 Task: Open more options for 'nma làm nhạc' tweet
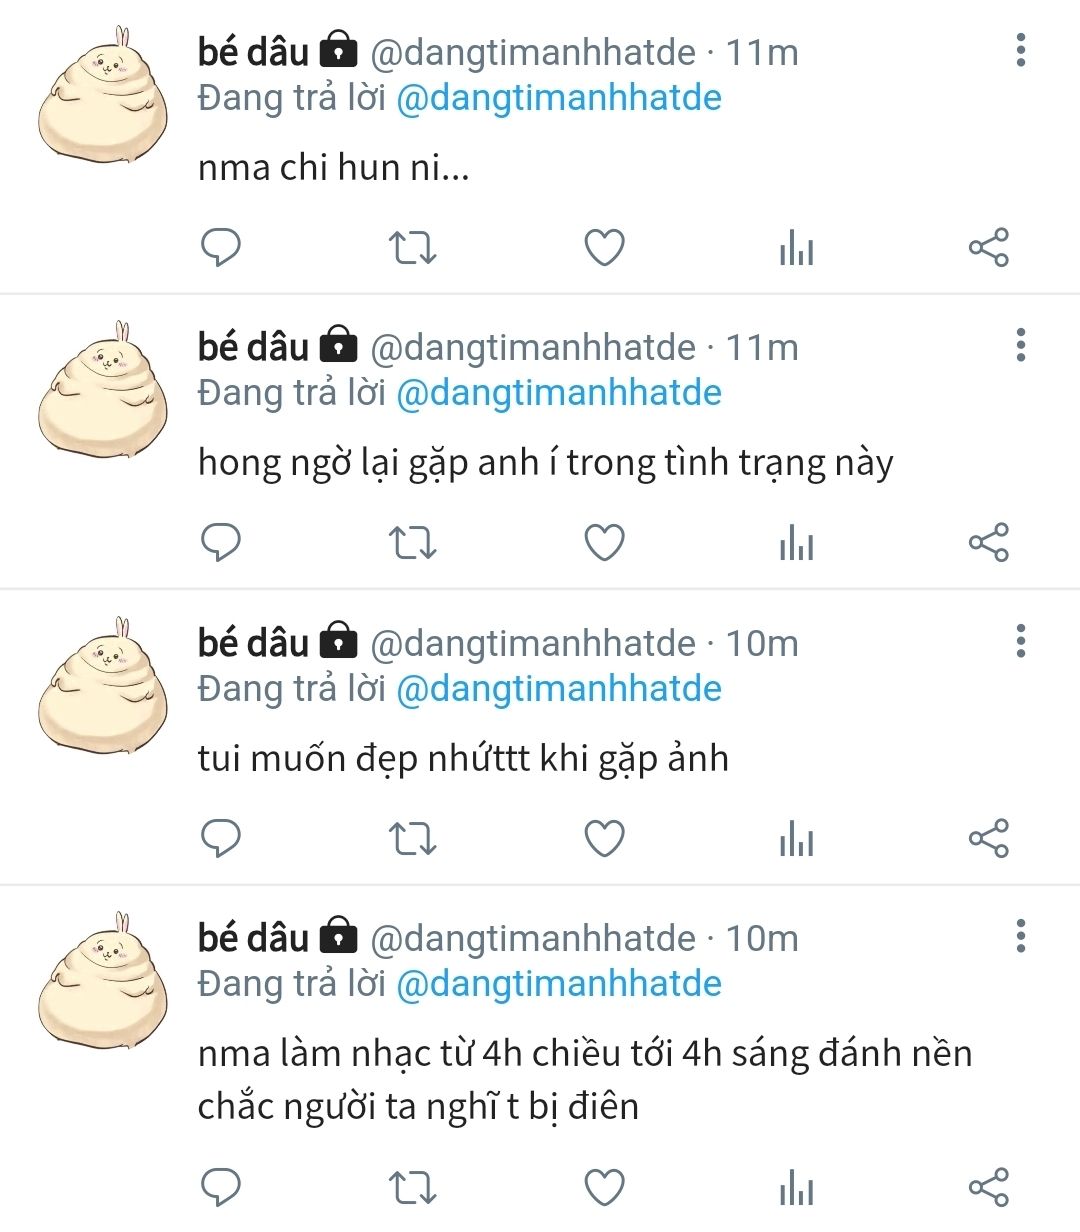click(1021, 936)
